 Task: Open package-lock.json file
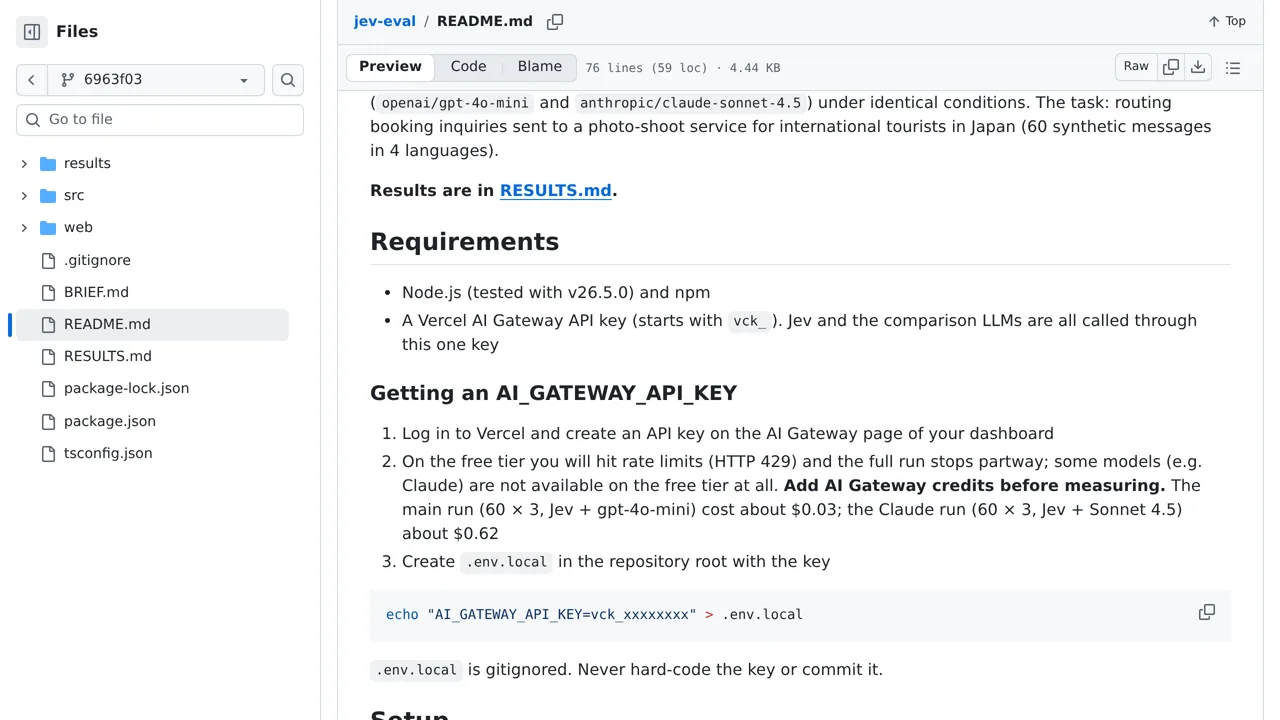126,388
